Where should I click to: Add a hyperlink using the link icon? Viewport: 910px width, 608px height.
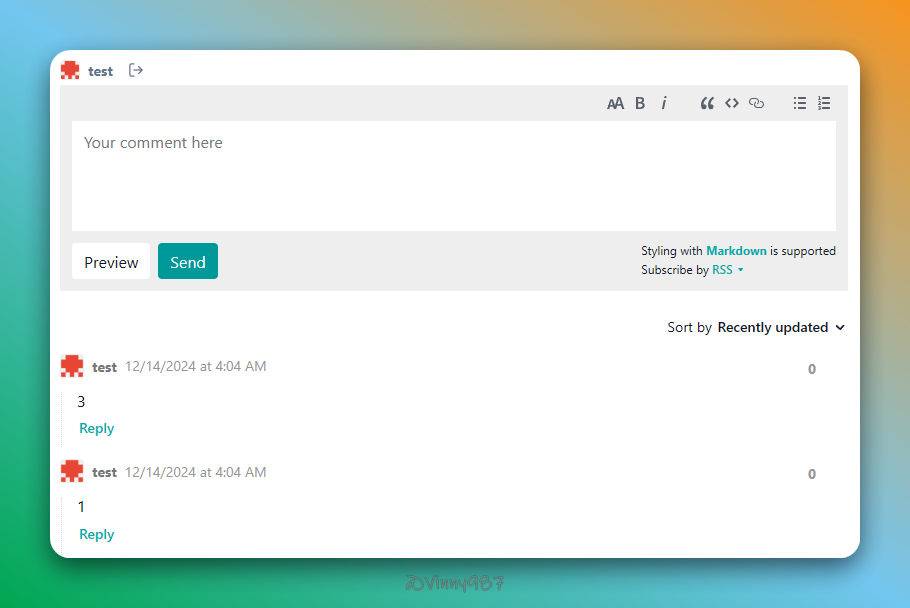coord(756,103)
